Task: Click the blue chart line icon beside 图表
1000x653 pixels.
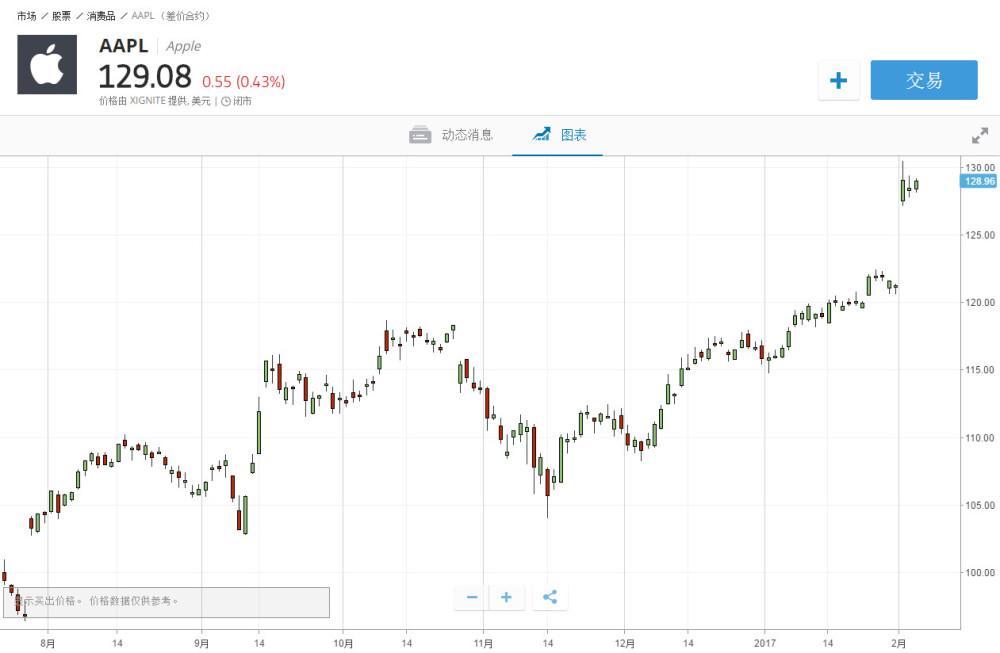Action: (541, 134)
